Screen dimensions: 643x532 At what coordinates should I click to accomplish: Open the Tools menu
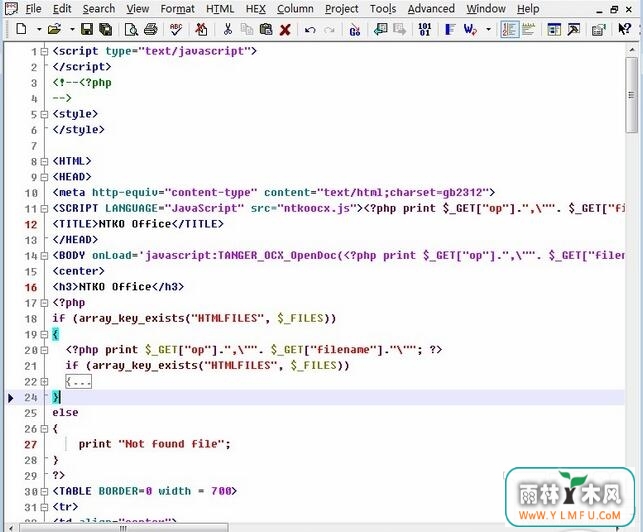[x=383, y=9]
